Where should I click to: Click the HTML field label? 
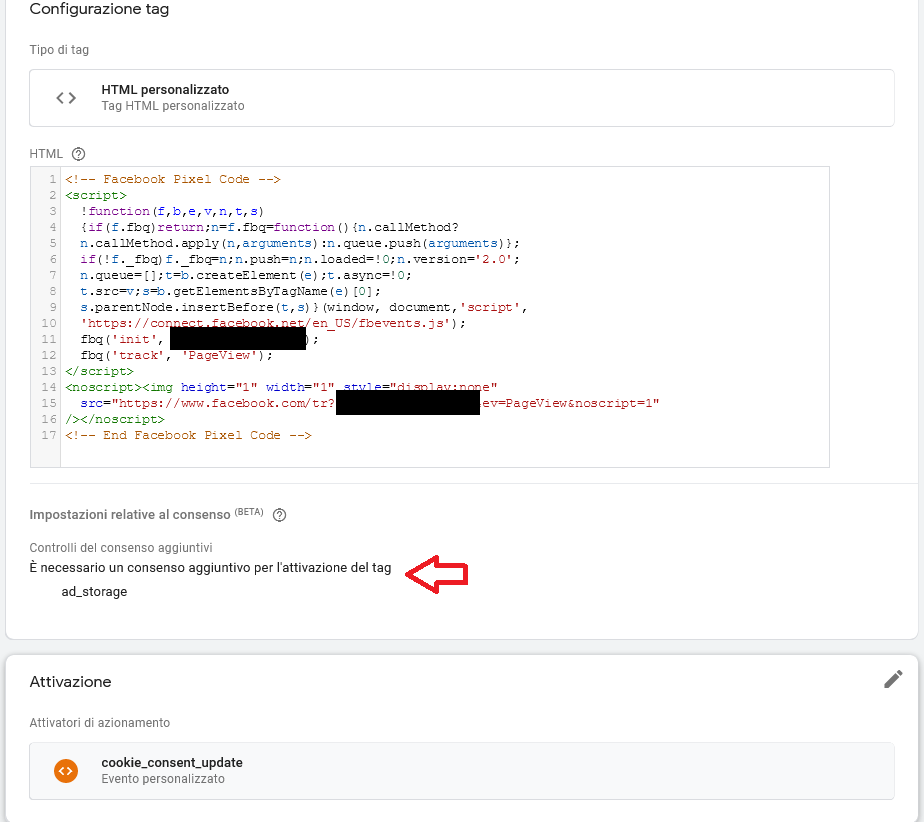pos(46,154)
